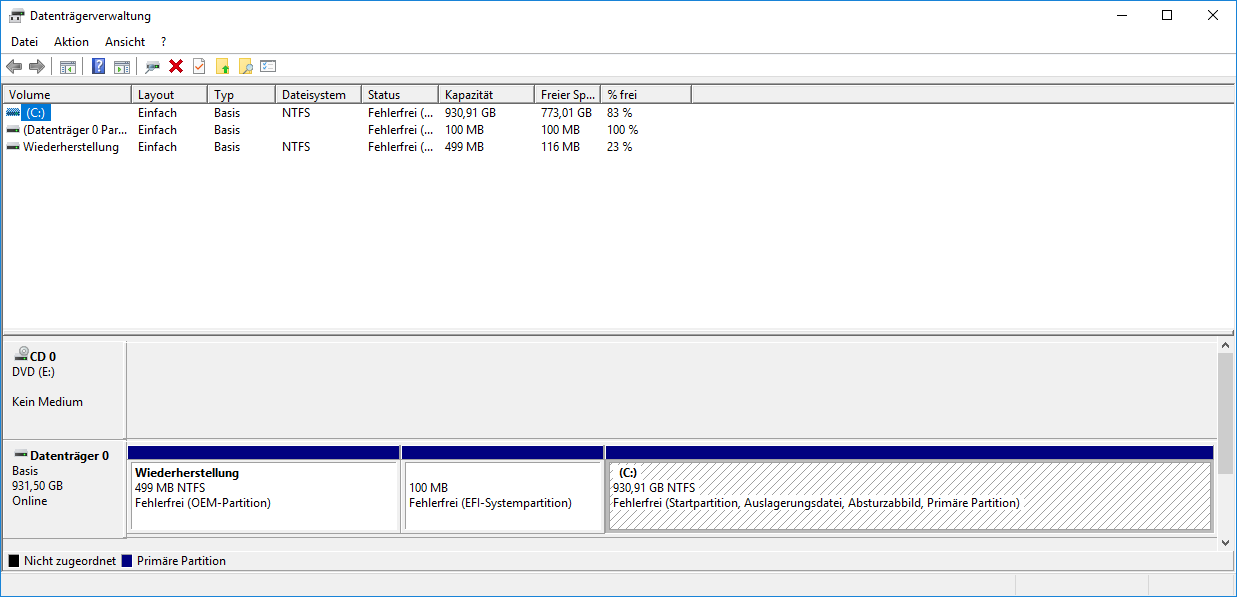Click the yellow page with green arrow icon
This screenshot has height=597, width=1237.
[222, 67]
